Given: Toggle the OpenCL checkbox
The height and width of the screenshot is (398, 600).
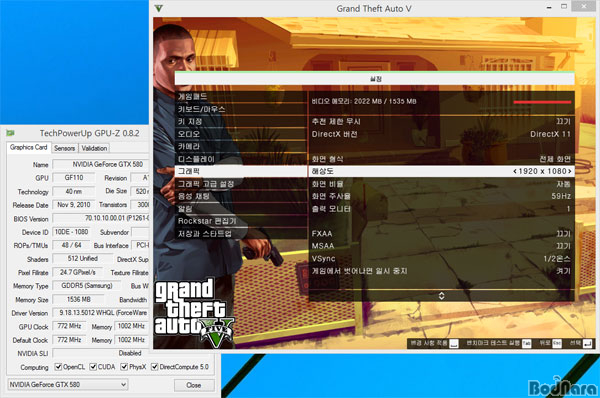Looking at the screenshot, I should tap(58, 367).
